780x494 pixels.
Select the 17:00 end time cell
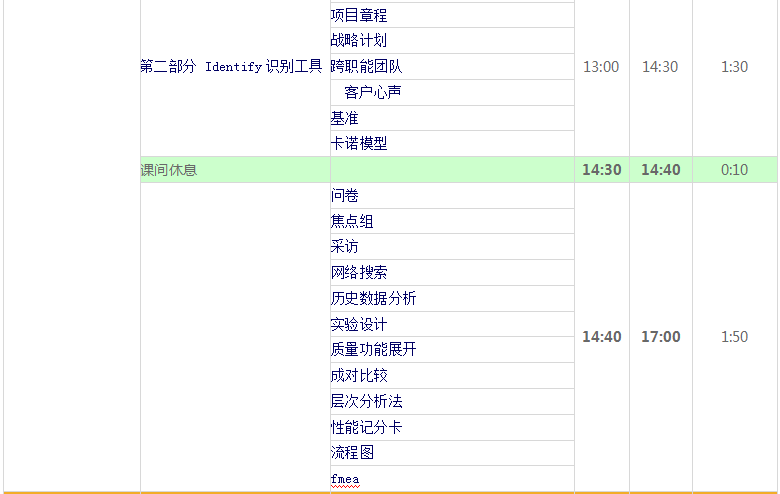(660, 337)
